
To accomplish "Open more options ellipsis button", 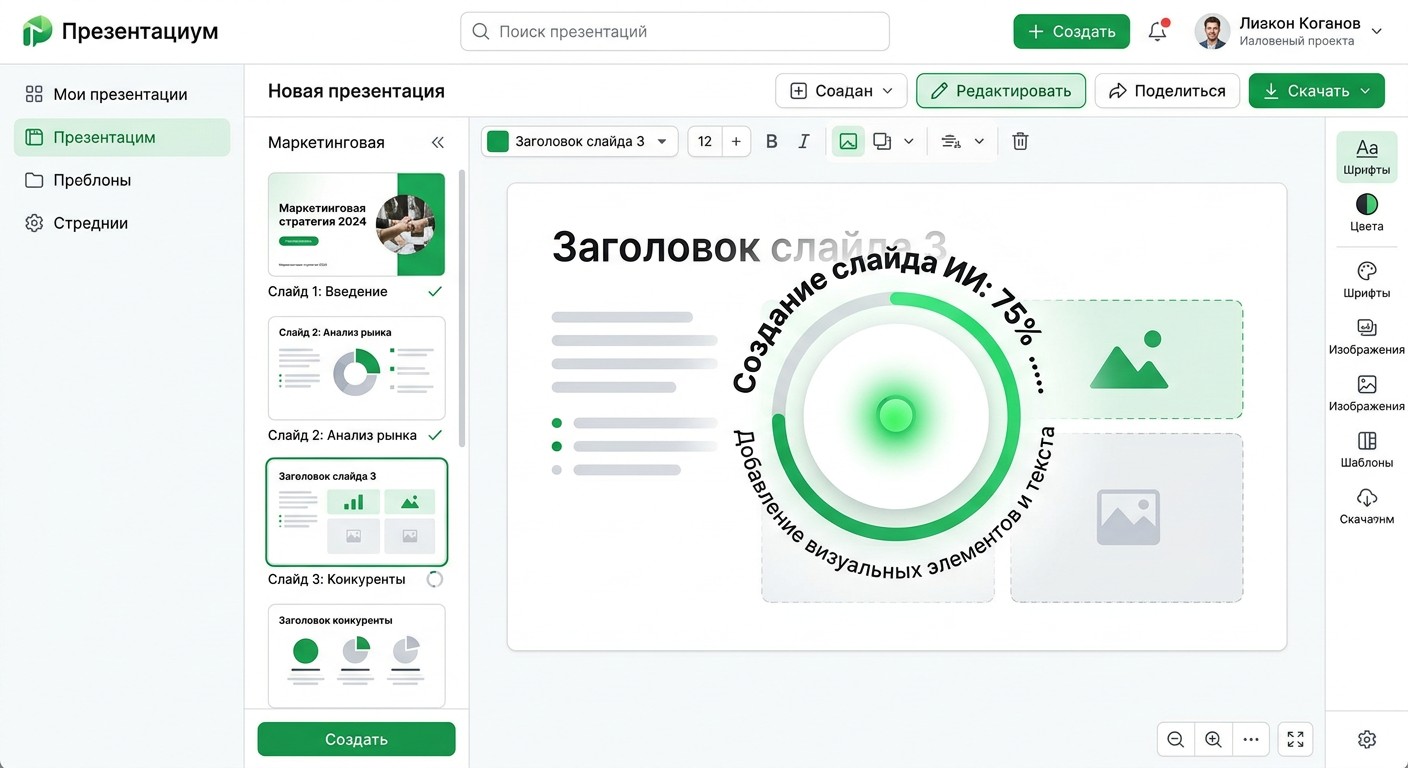I will click(x=1251, y=739).
